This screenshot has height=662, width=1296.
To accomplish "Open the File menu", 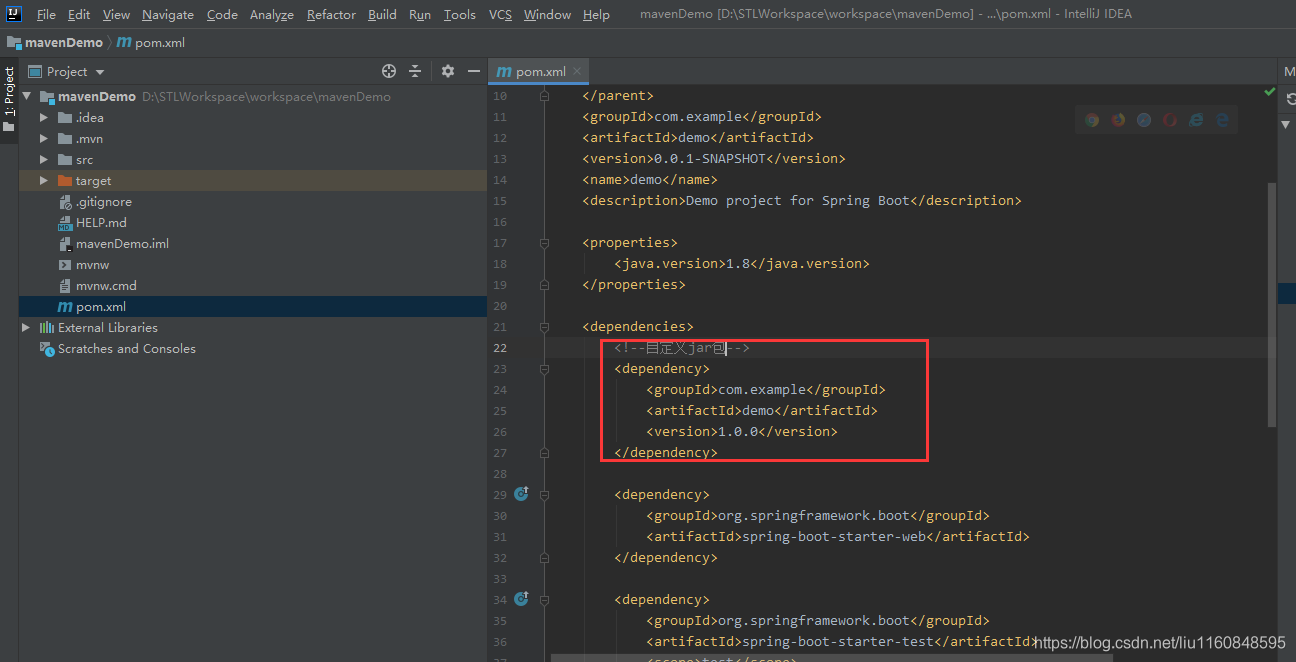I will [46, 14].
